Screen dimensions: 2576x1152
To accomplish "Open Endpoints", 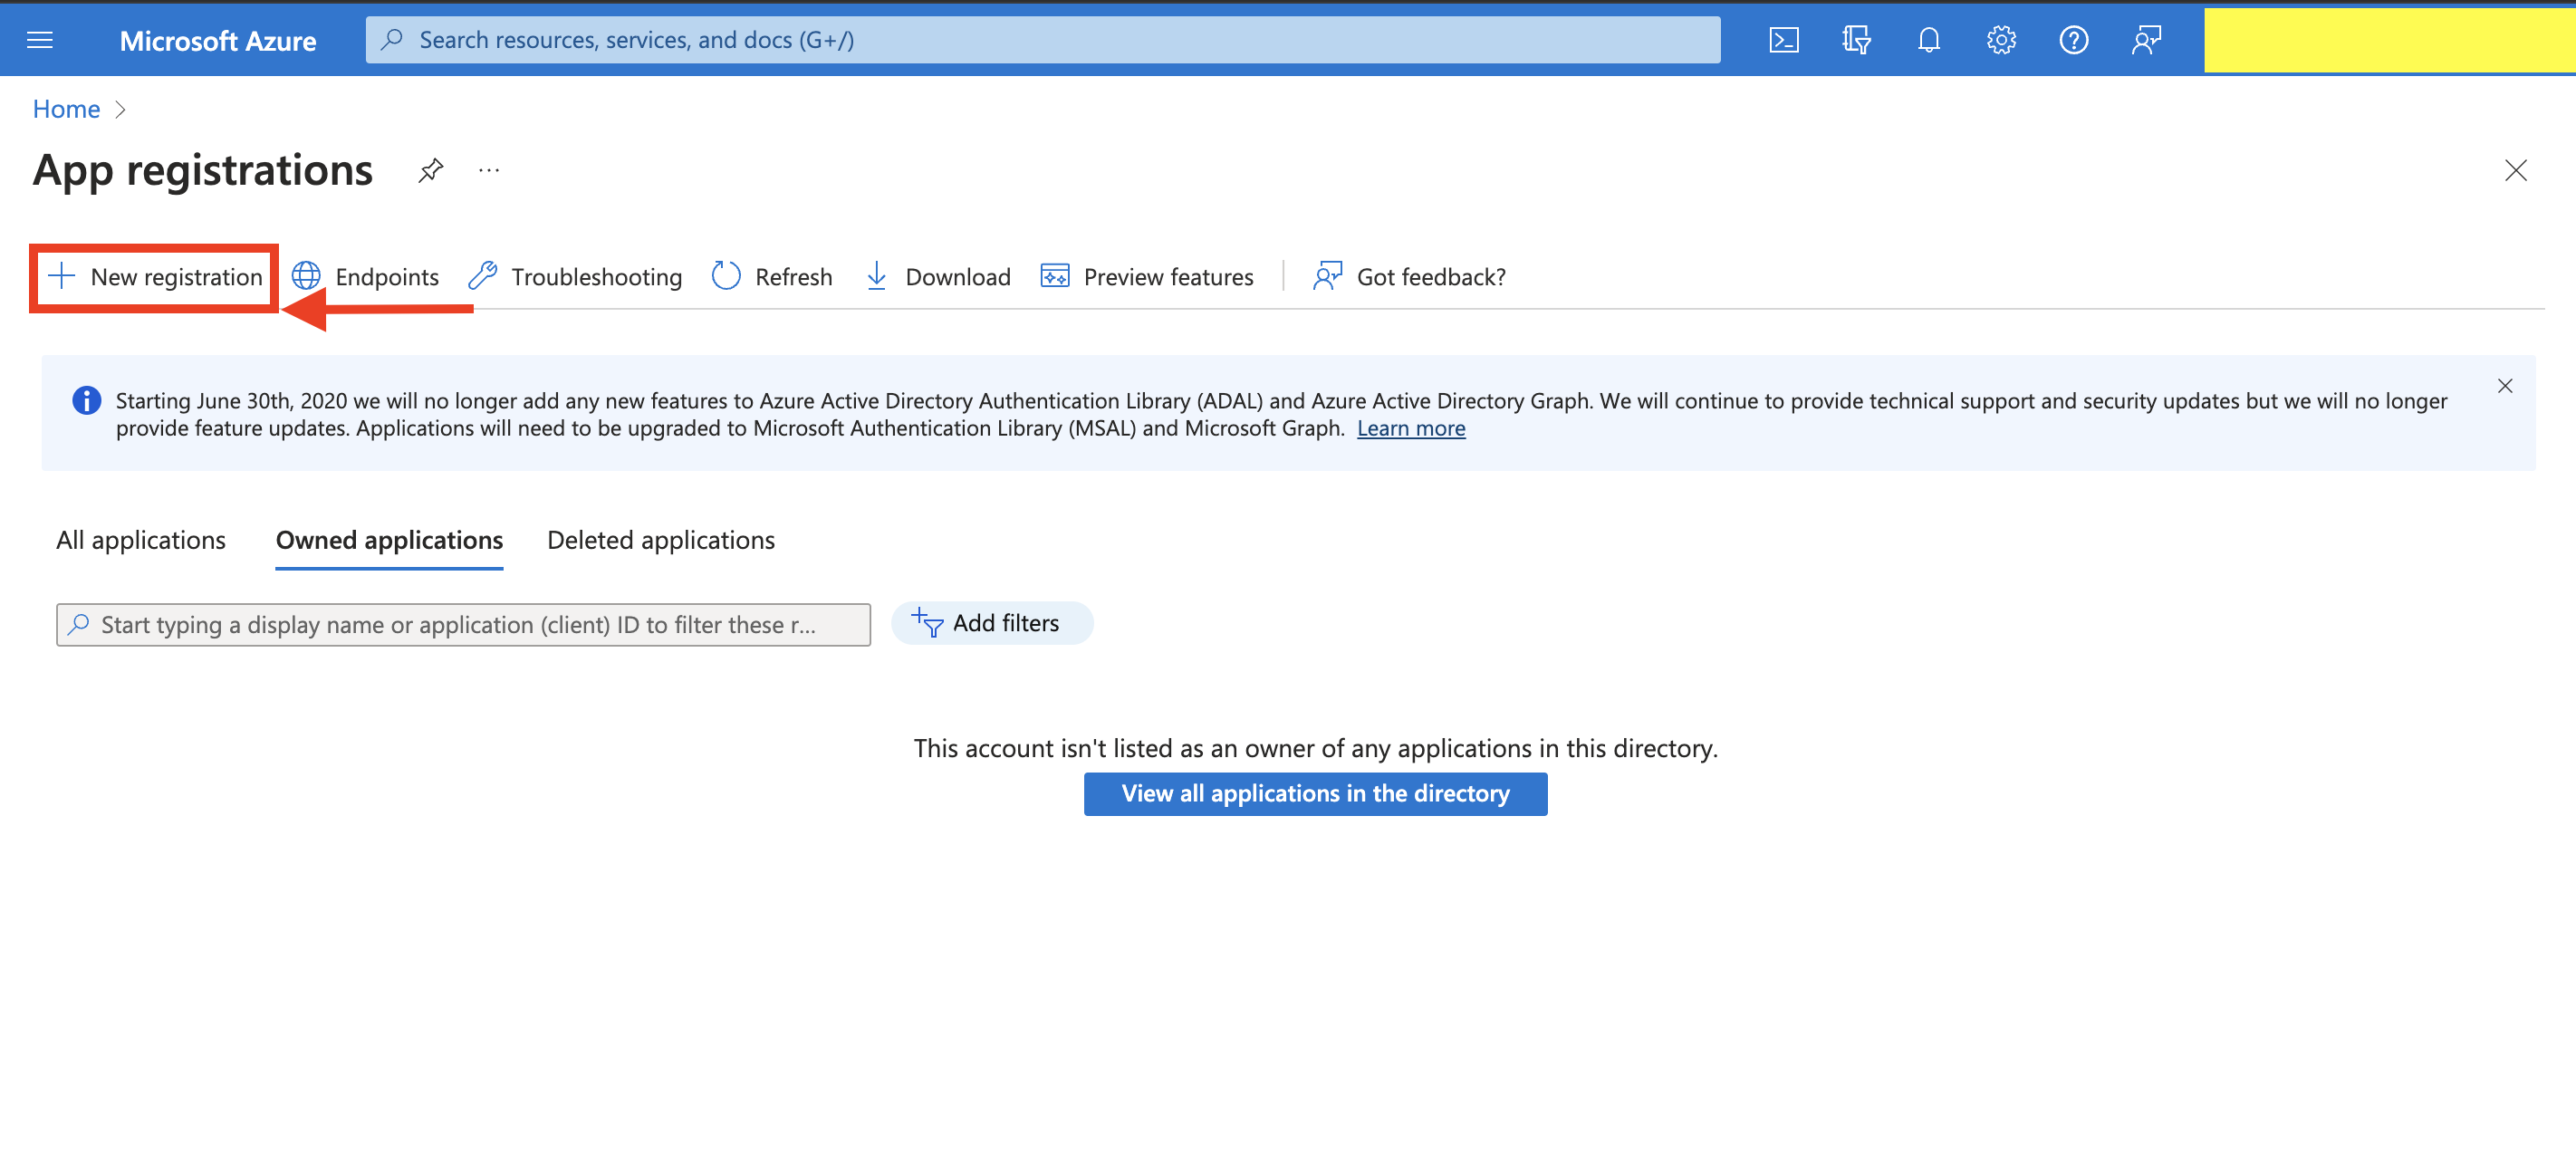I will pos(365,277).
